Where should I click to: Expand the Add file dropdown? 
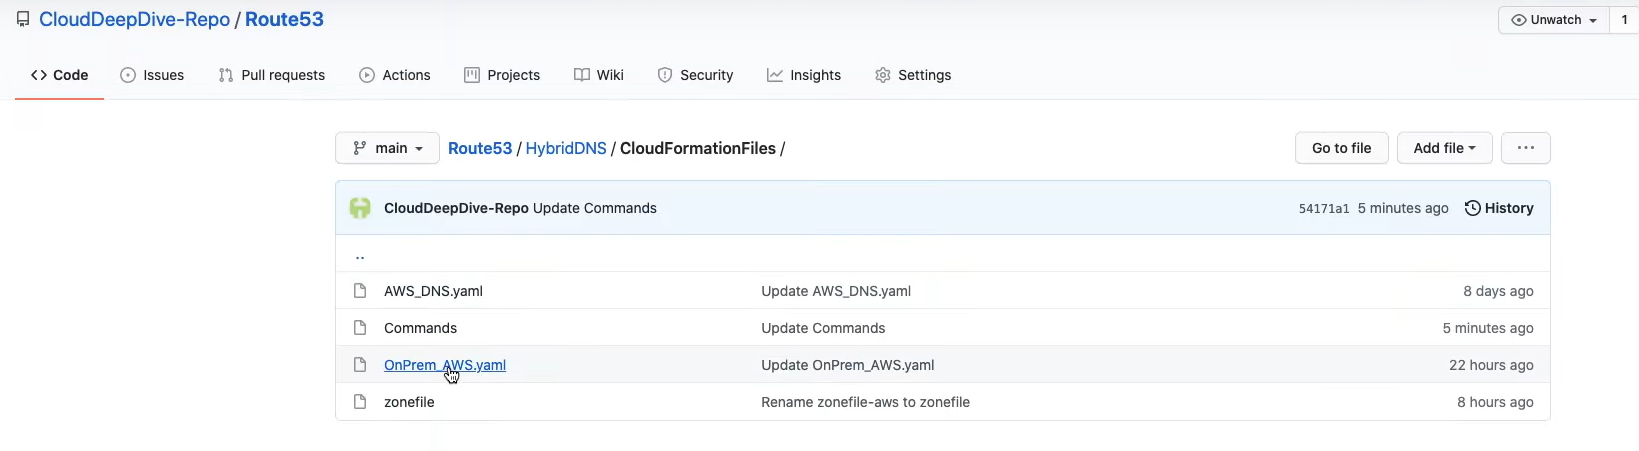[x=1444, y=148]
